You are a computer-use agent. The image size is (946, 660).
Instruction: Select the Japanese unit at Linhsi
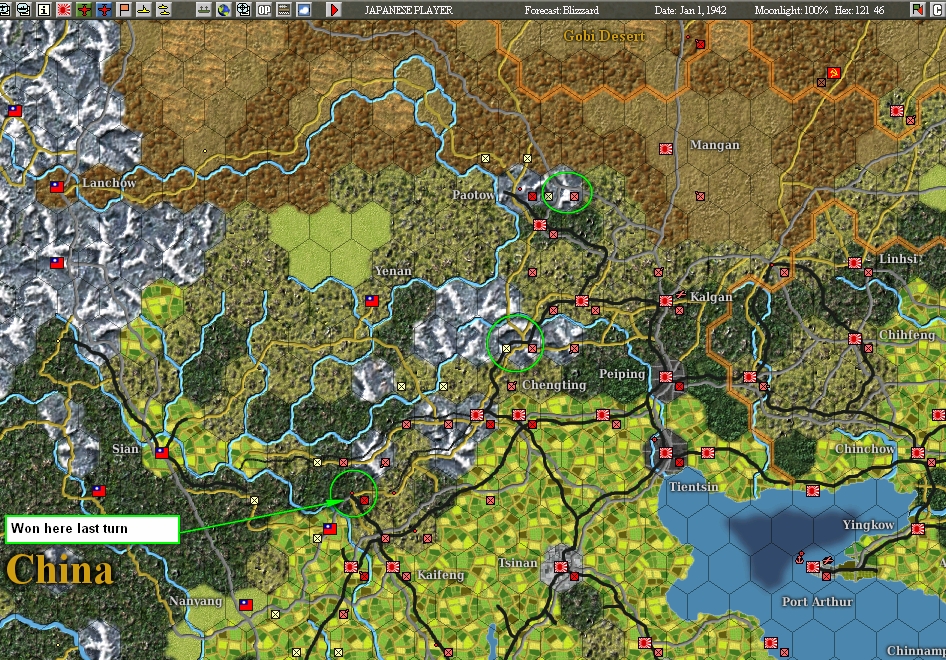click(x=855, y=262)
